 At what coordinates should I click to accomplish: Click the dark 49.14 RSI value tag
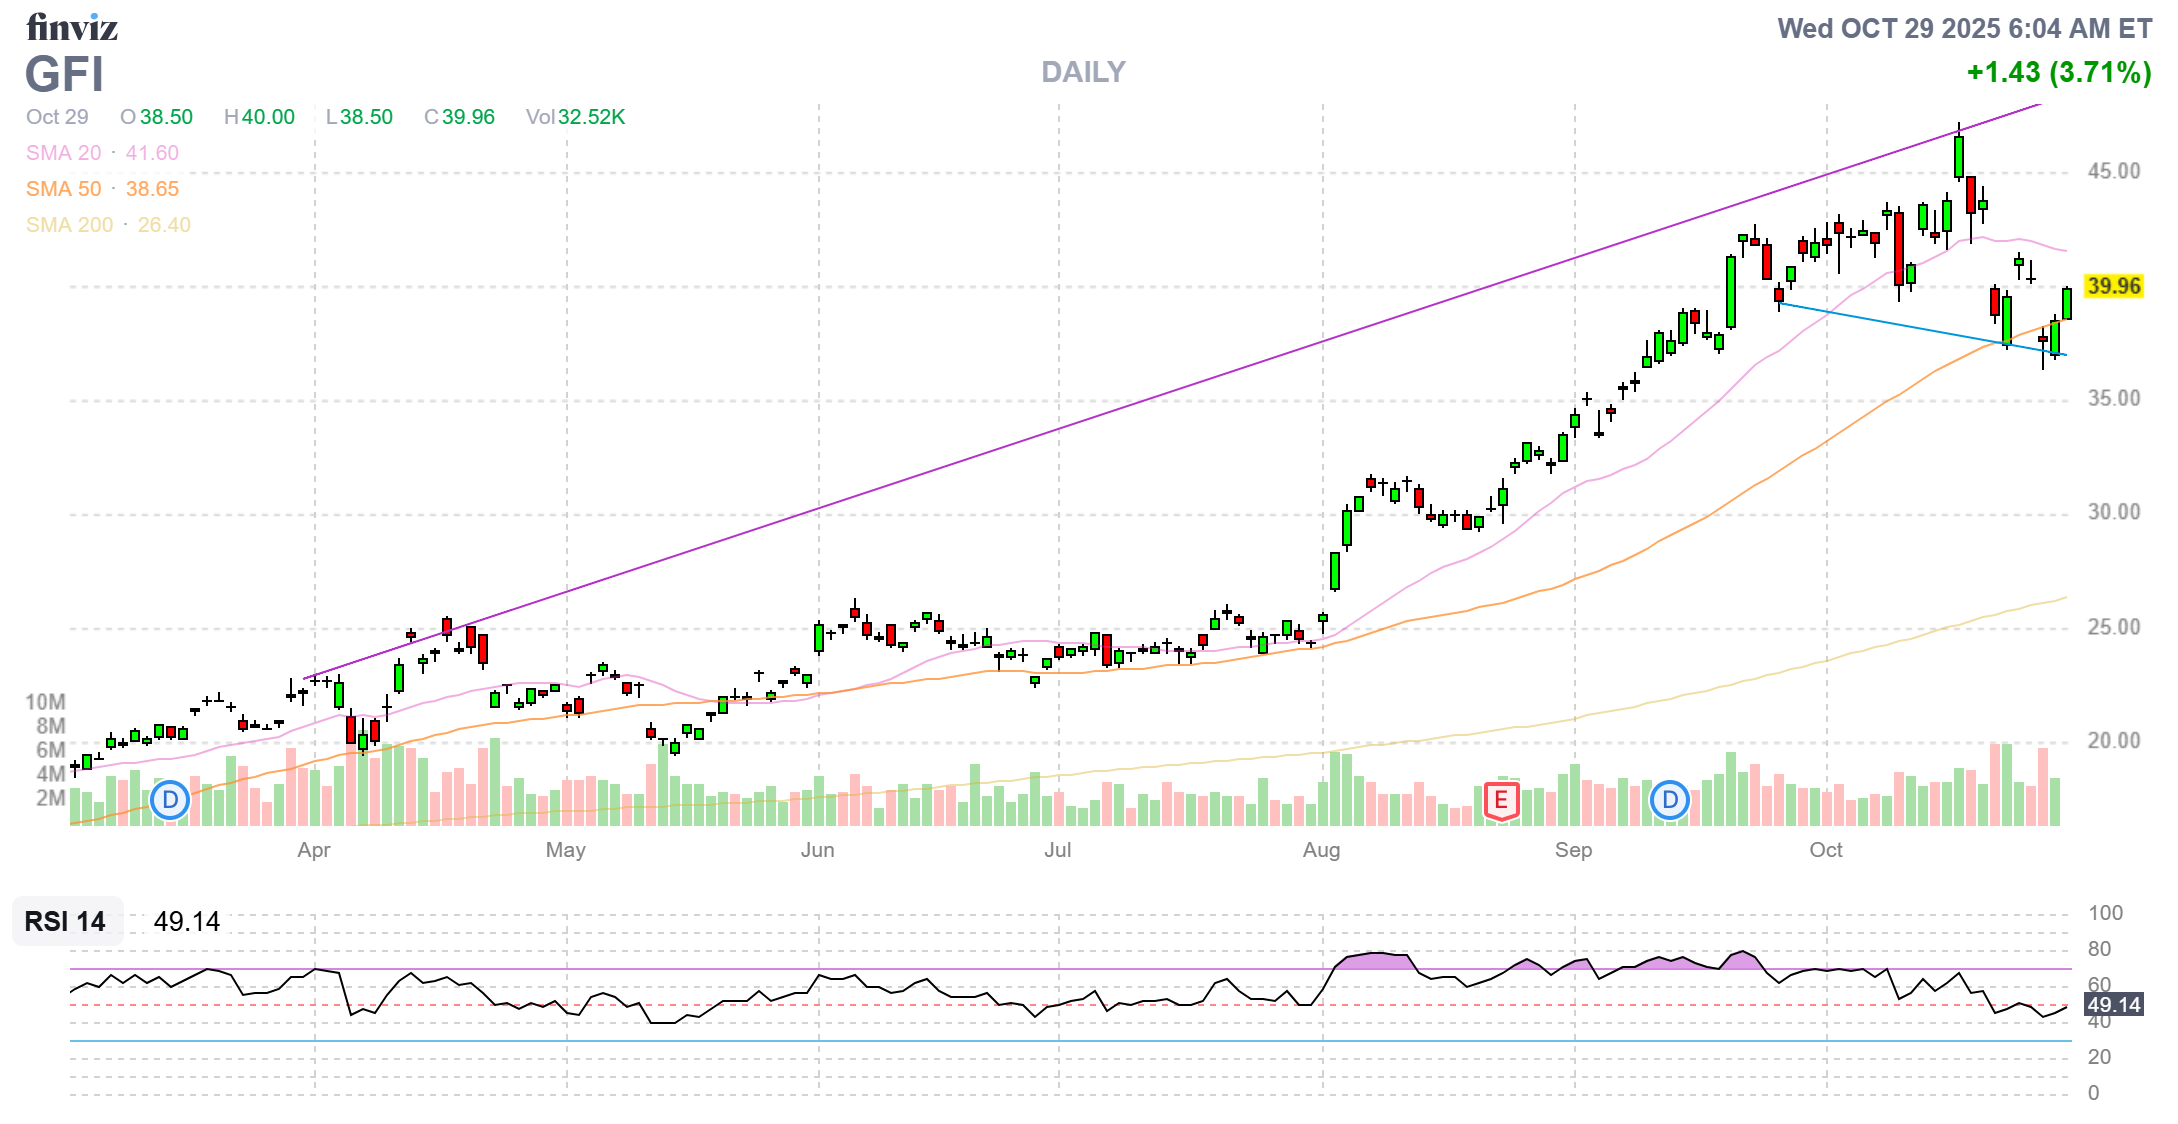click(x=2113, y=1005)
